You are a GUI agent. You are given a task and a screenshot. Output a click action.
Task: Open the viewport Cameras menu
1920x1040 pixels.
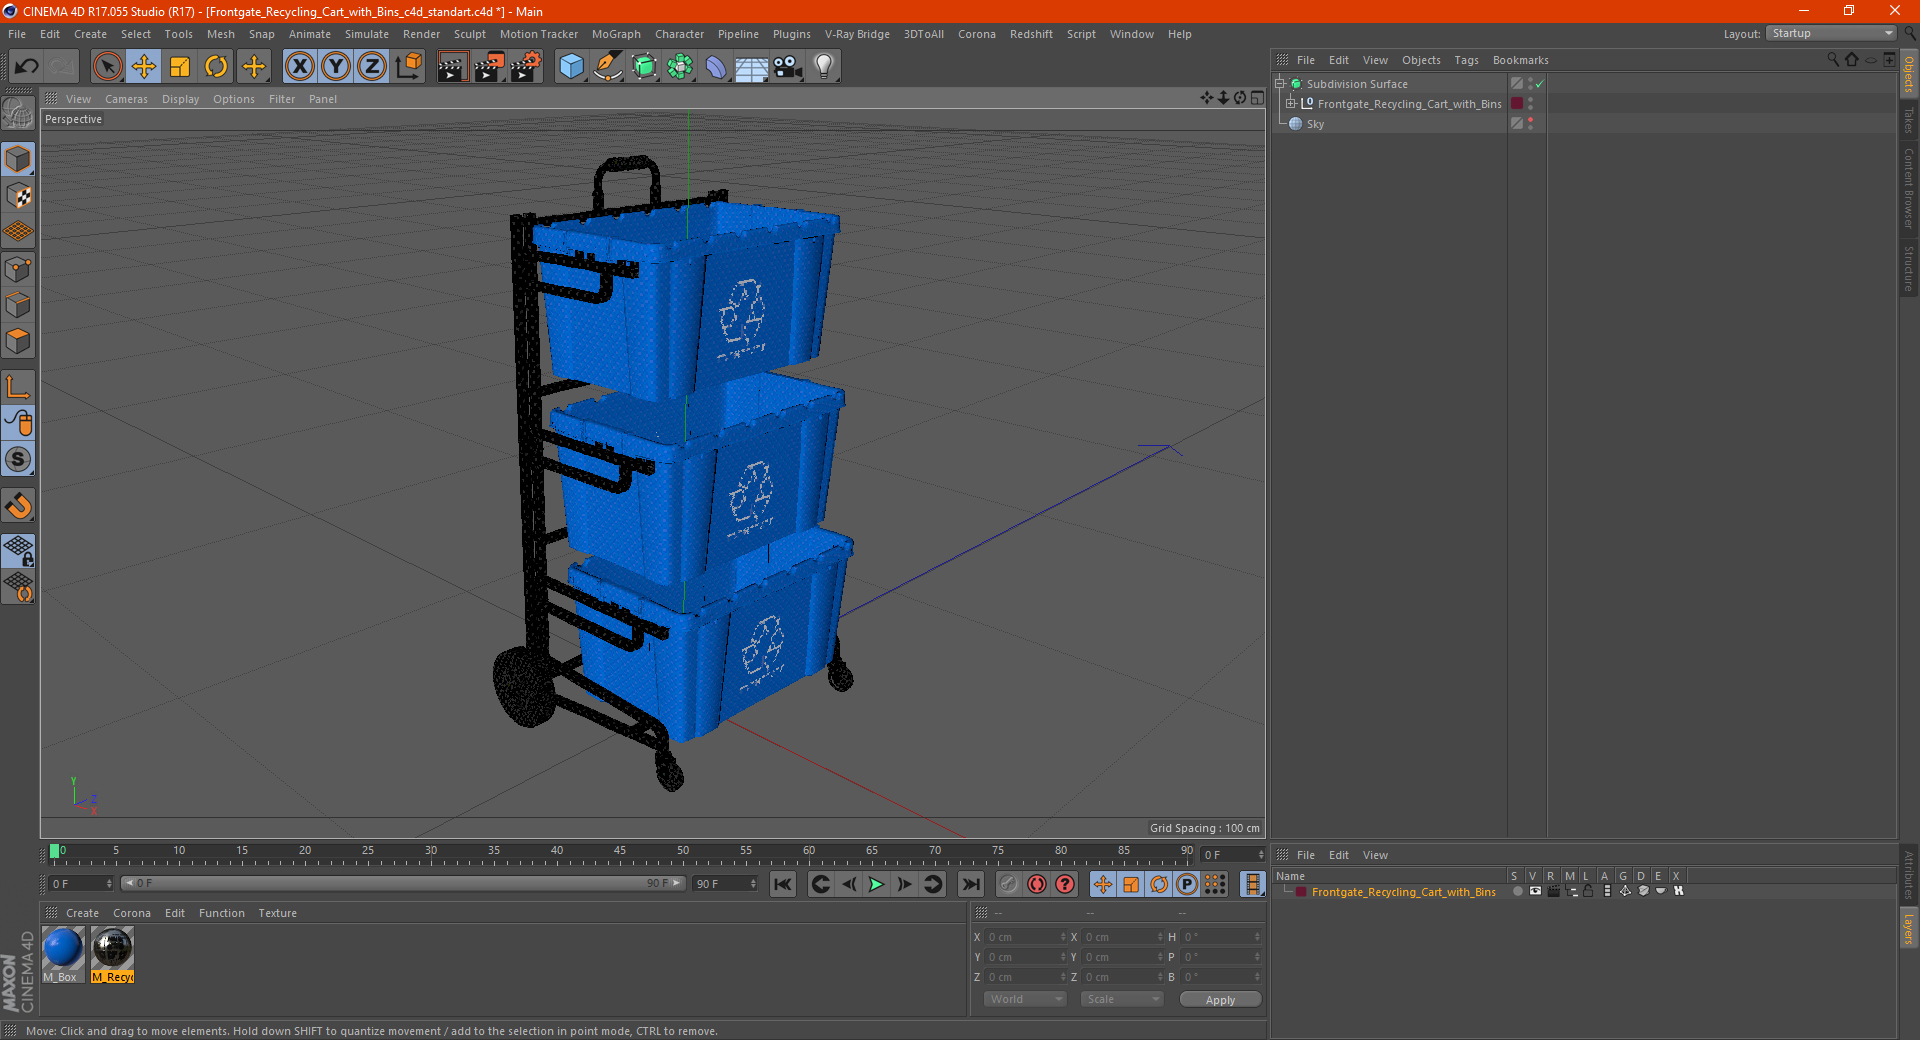click(x=126, y=99)
